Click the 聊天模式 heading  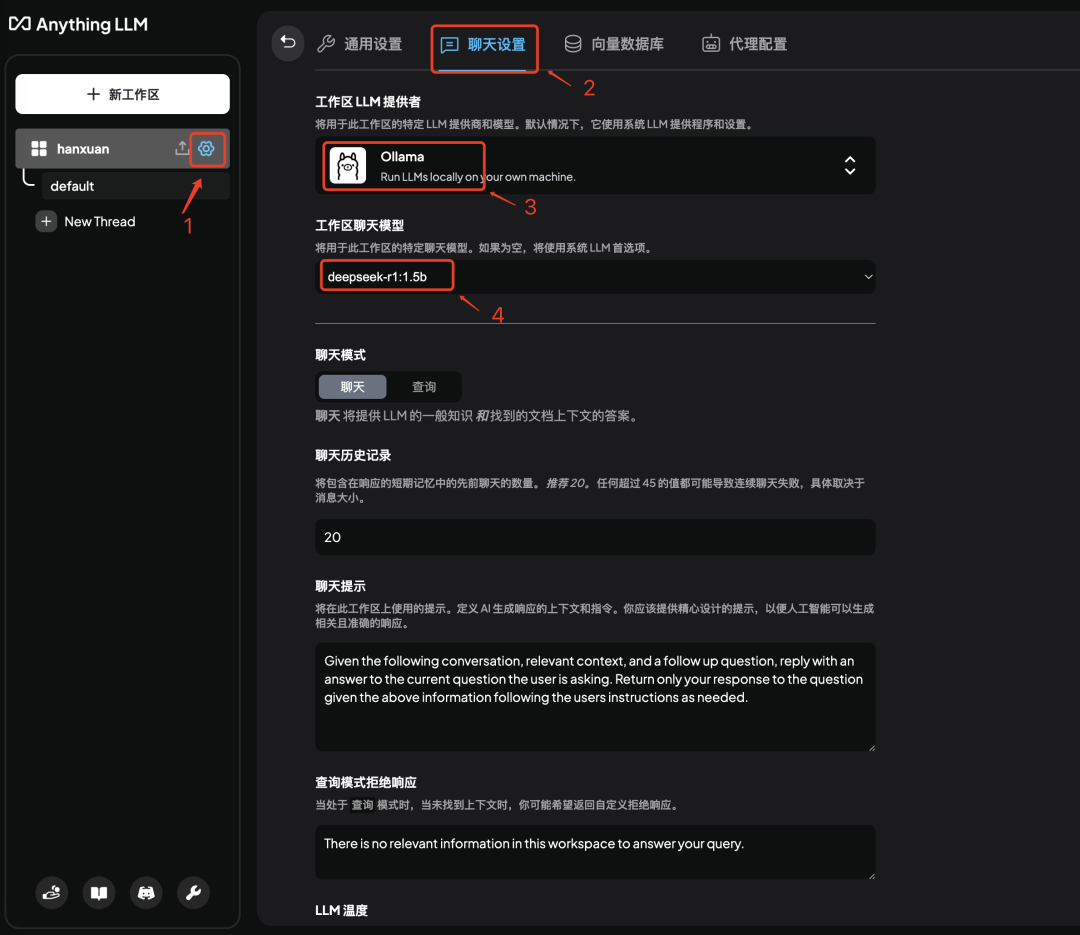[340, 356]
